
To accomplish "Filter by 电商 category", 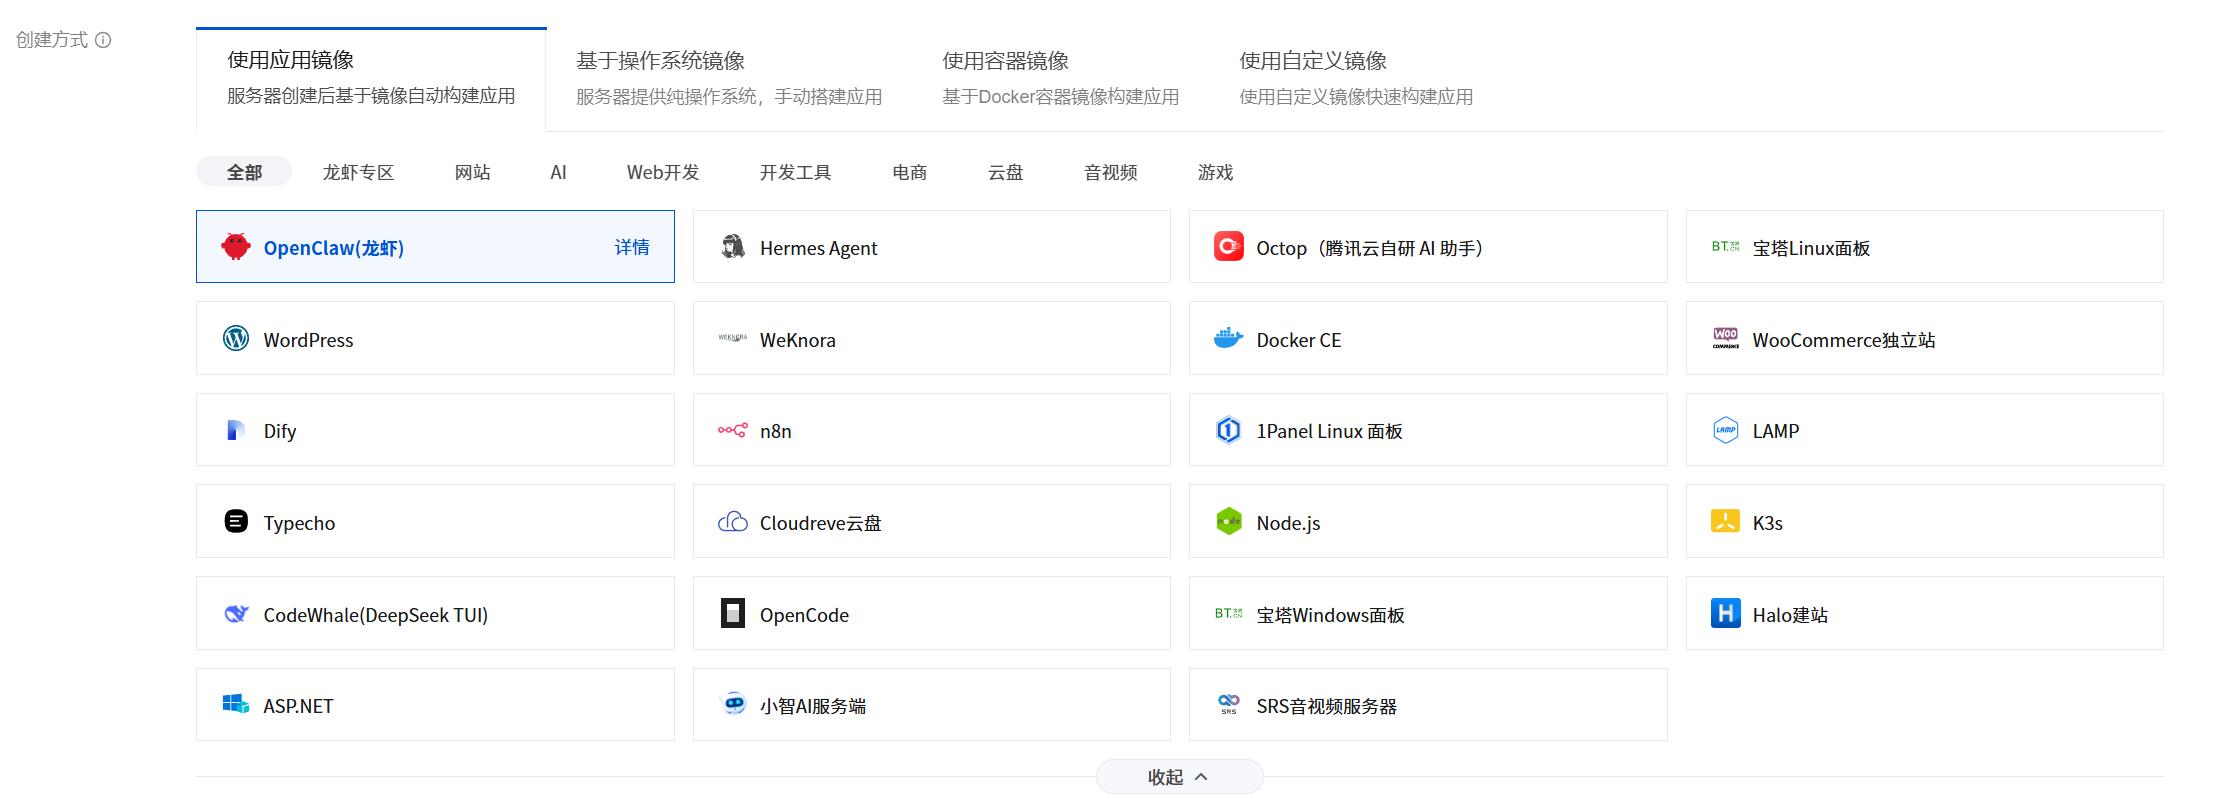I will pos(910,172).
